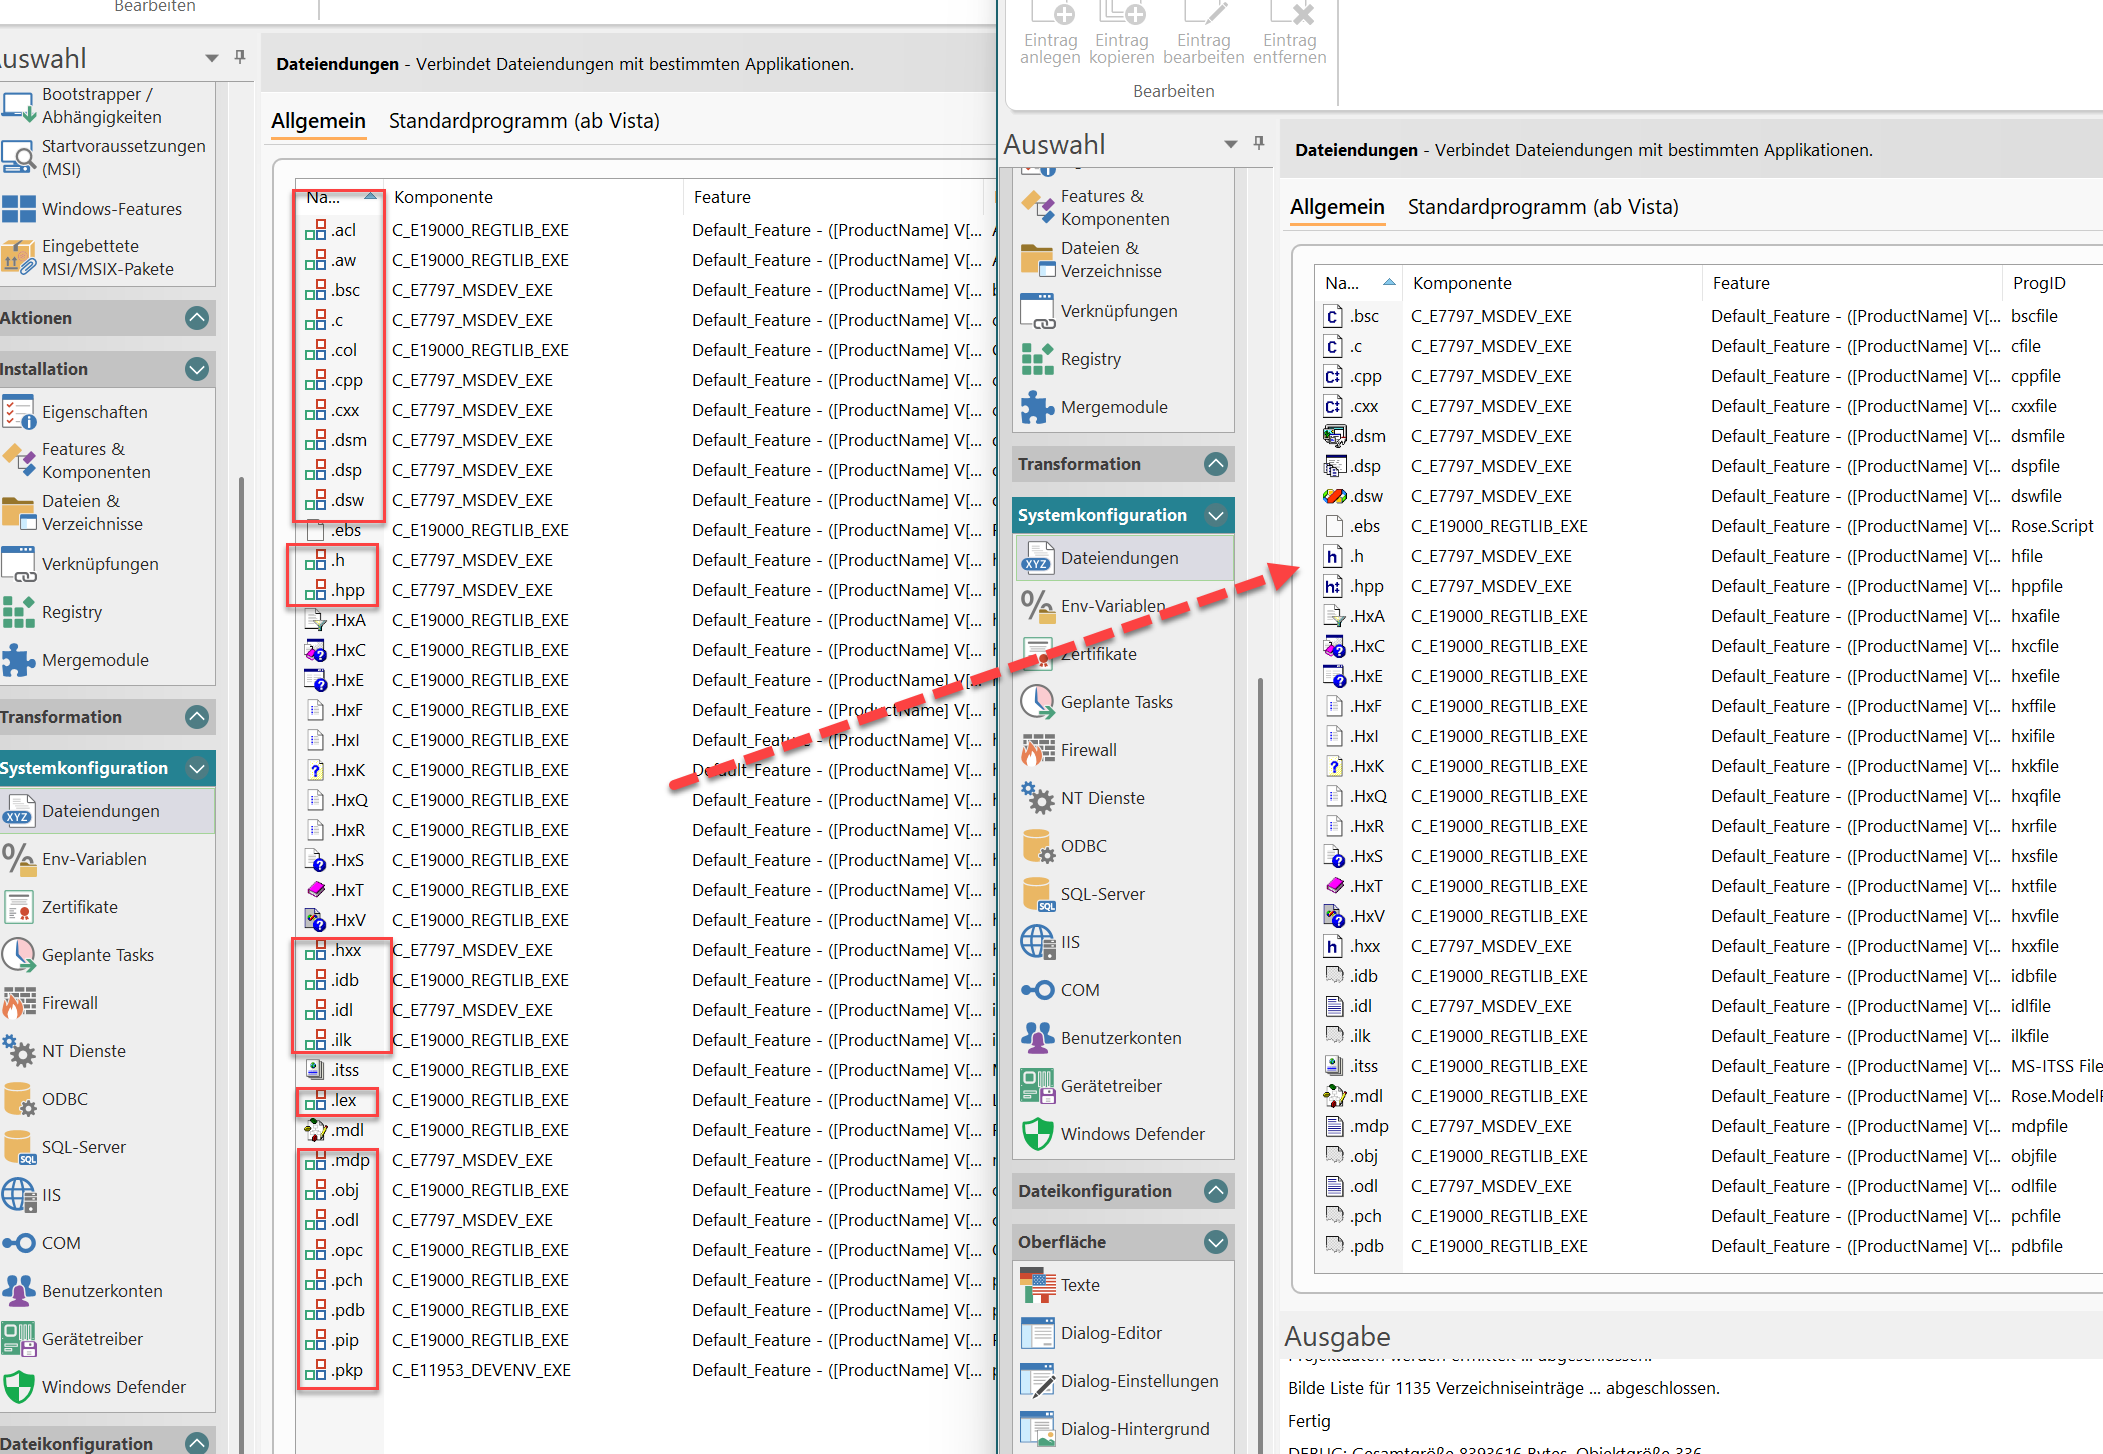The height and width of the screenshot is (1454, 2103).
Task: Open Mergemodule puzzle icon in right window
Action: pyautogui.click(x=1037, y=407)
